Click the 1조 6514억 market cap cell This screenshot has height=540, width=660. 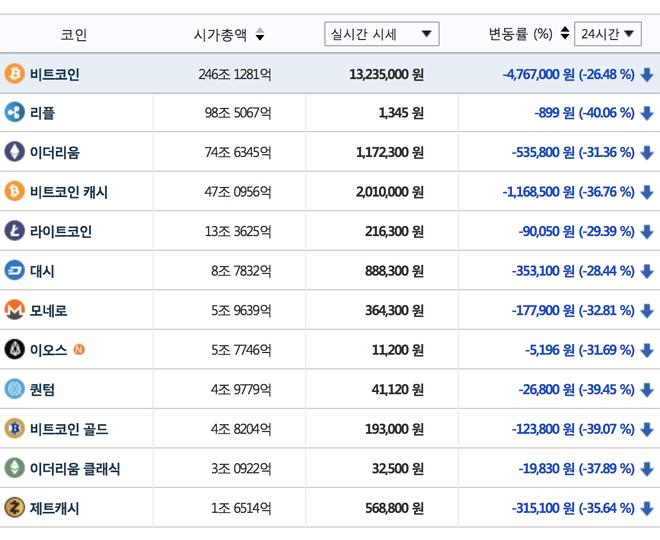pyautogui.click(x=241, y=508)
